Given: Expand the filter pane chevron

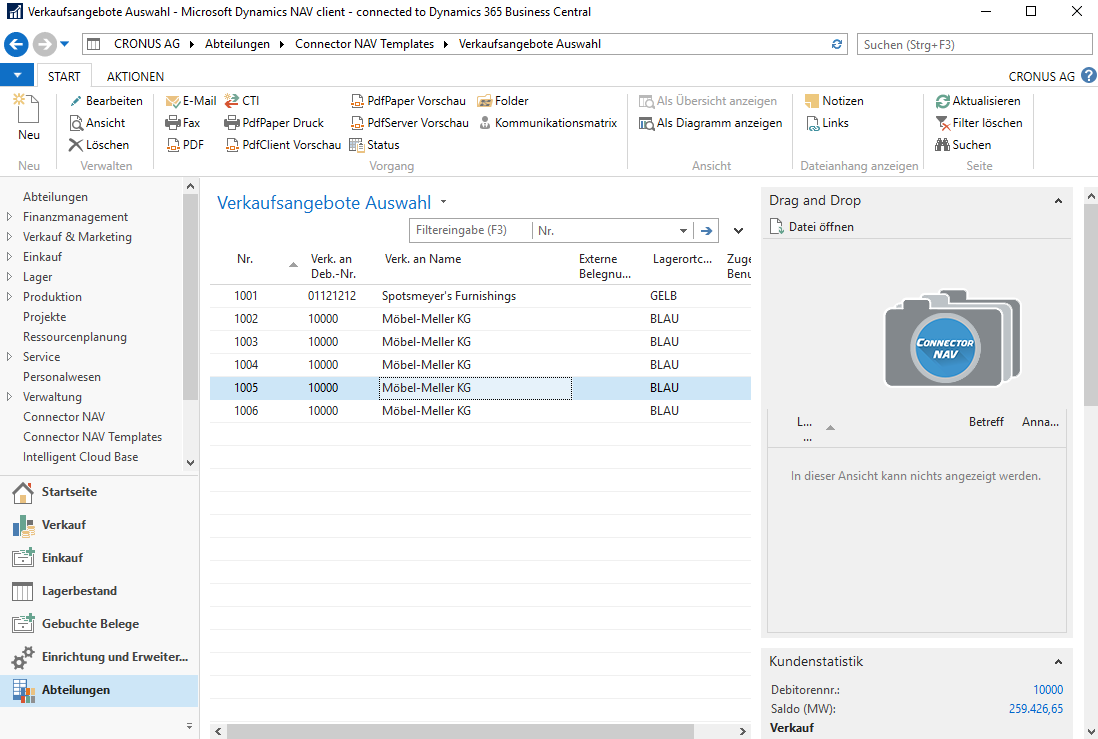Looking at the screenshot, I should click(x=738, y=230).
